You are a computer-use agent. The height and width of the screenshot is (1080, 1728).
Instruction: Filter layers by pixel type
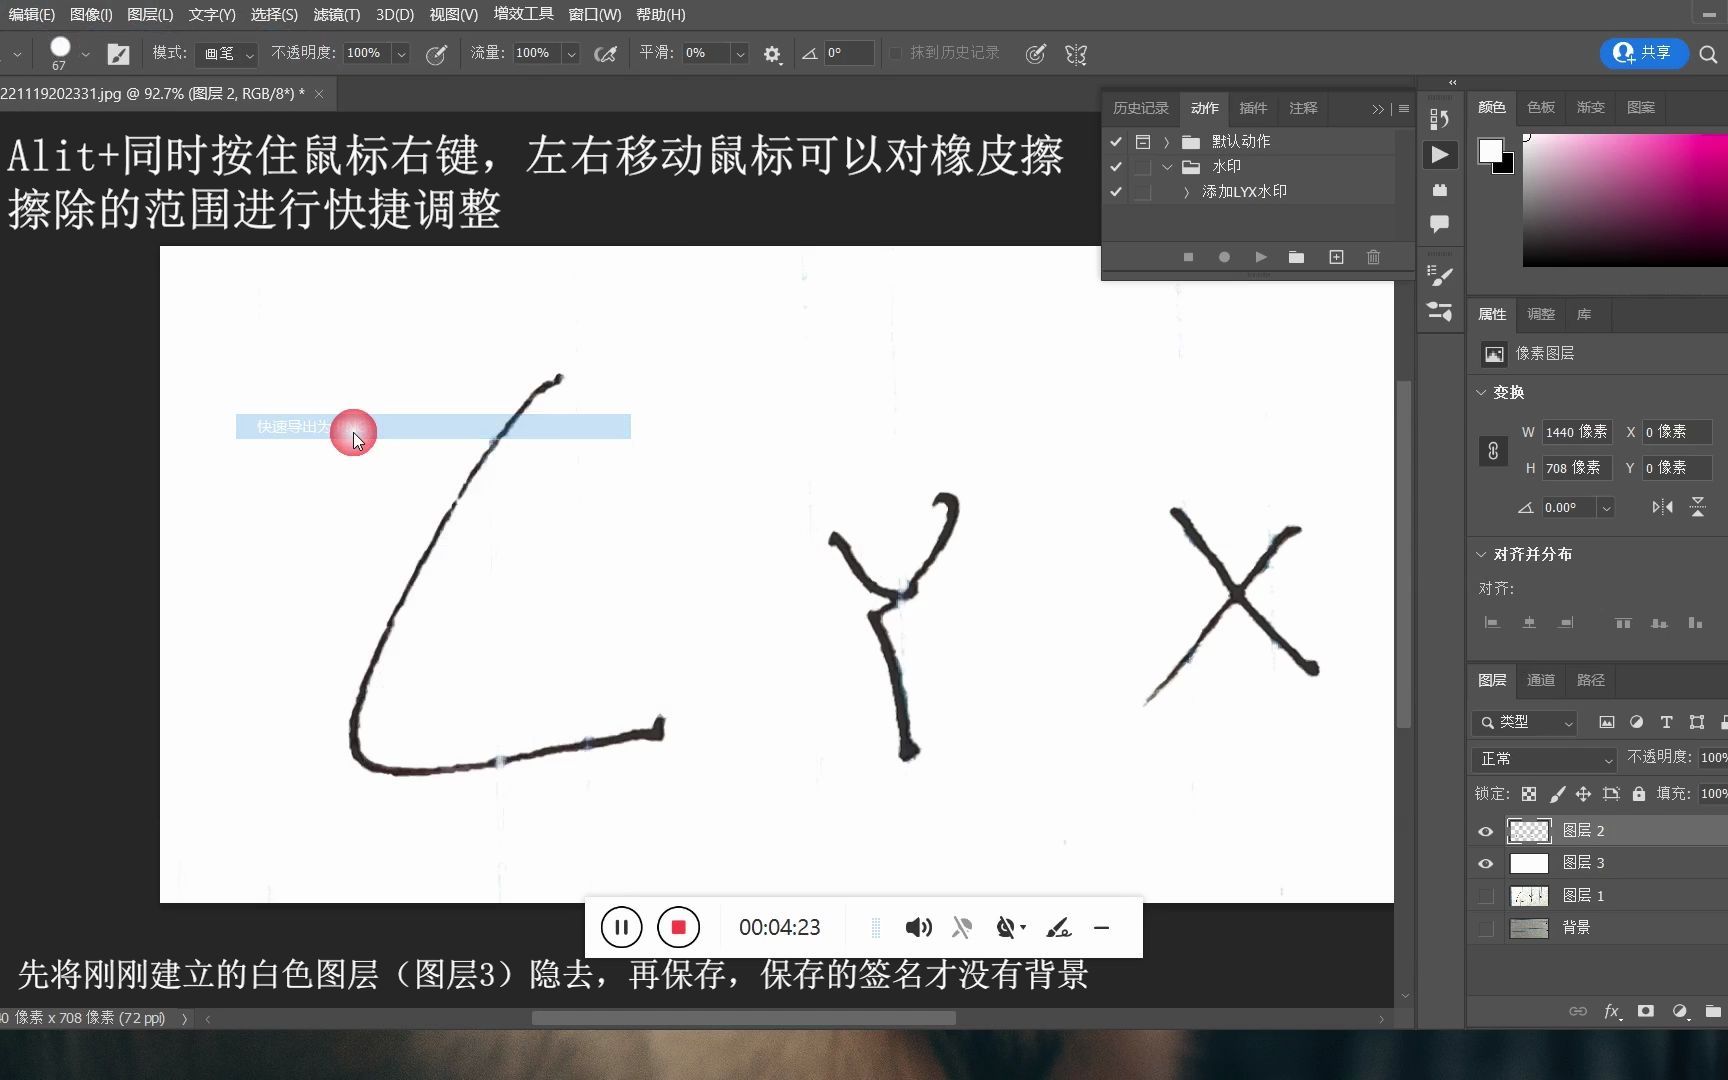pos(1606,722)
